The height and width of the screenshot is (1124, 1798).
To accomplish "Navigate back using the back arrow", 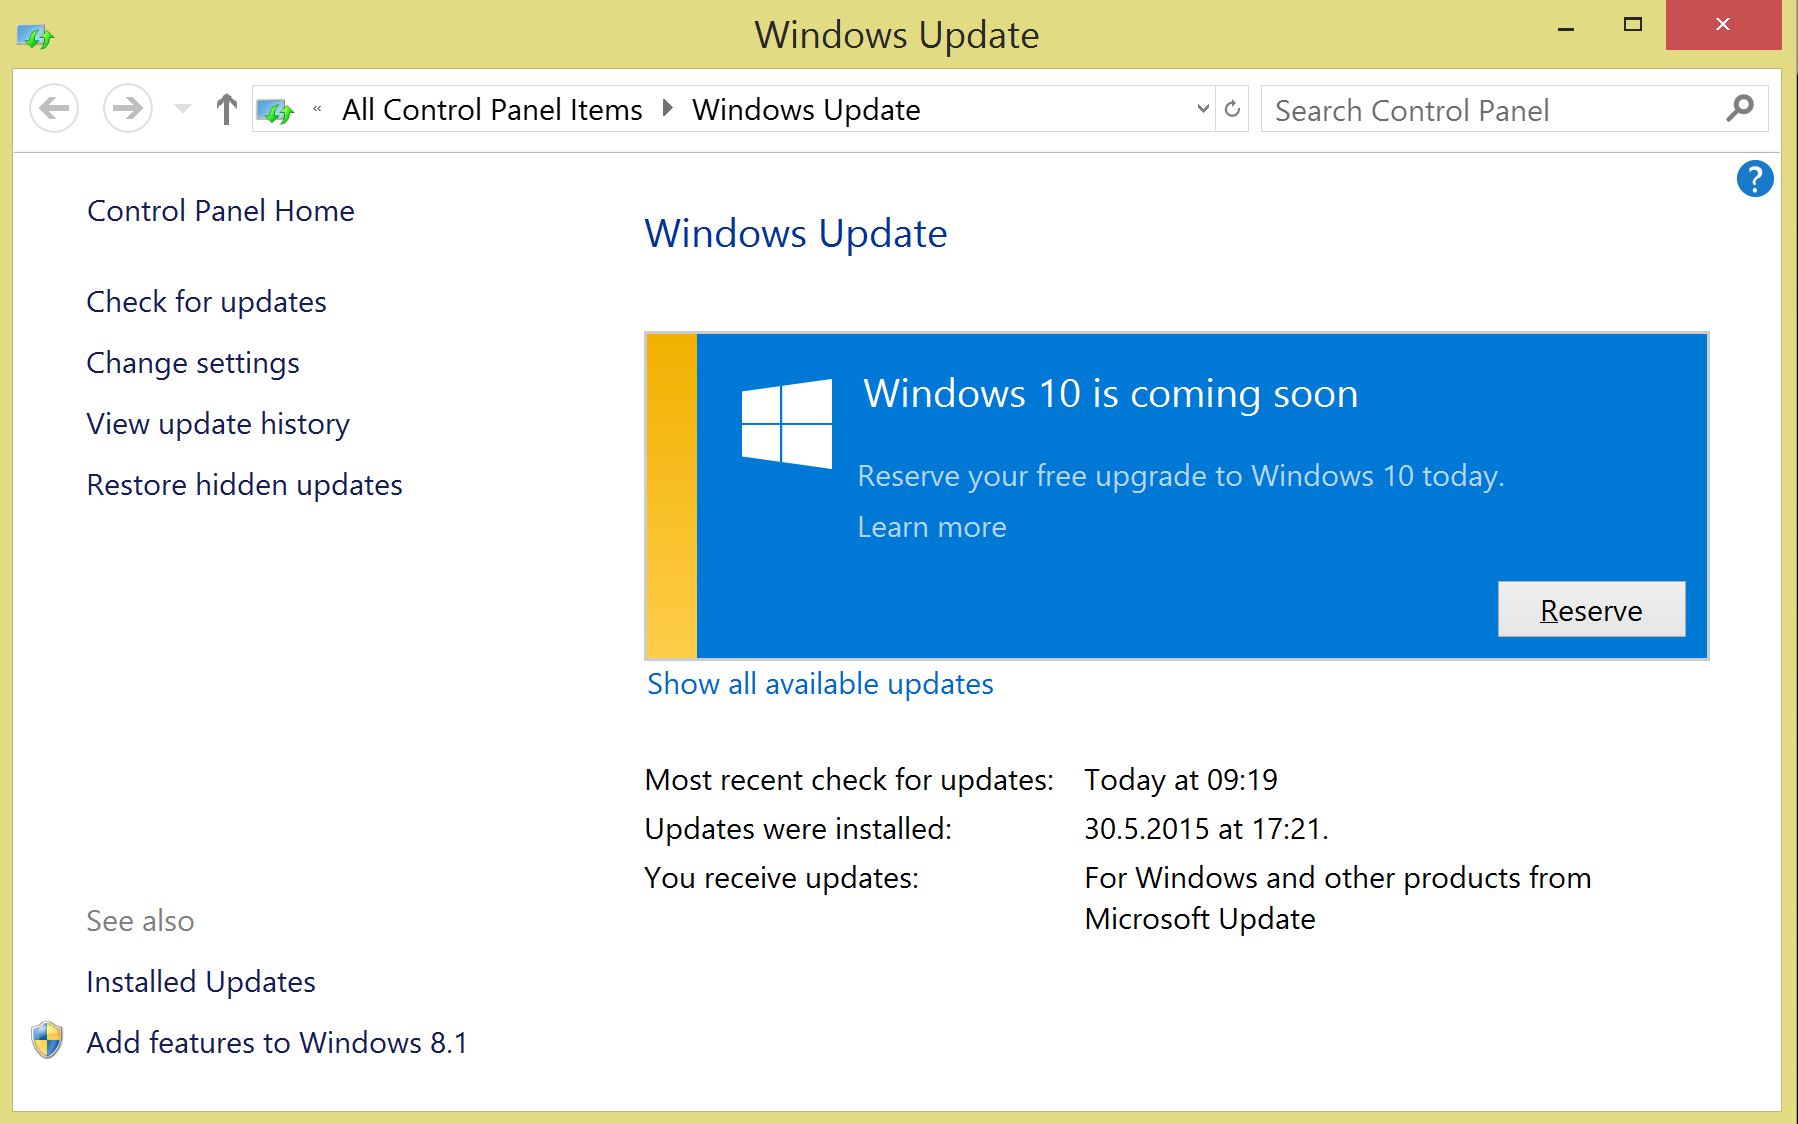I will point(55,108).
